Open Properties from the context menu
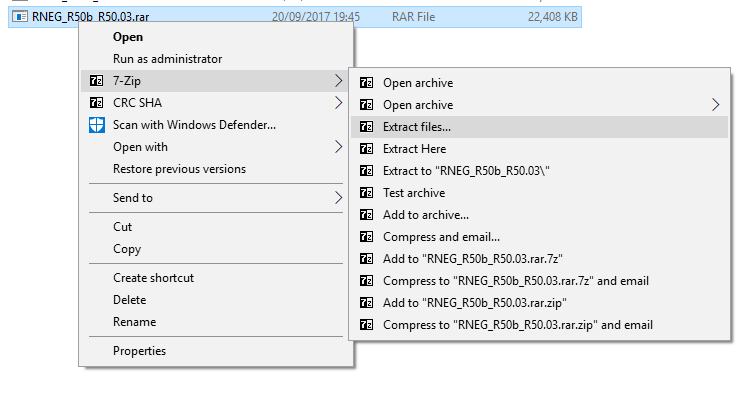743x396 pixels. tap(216, 351)
